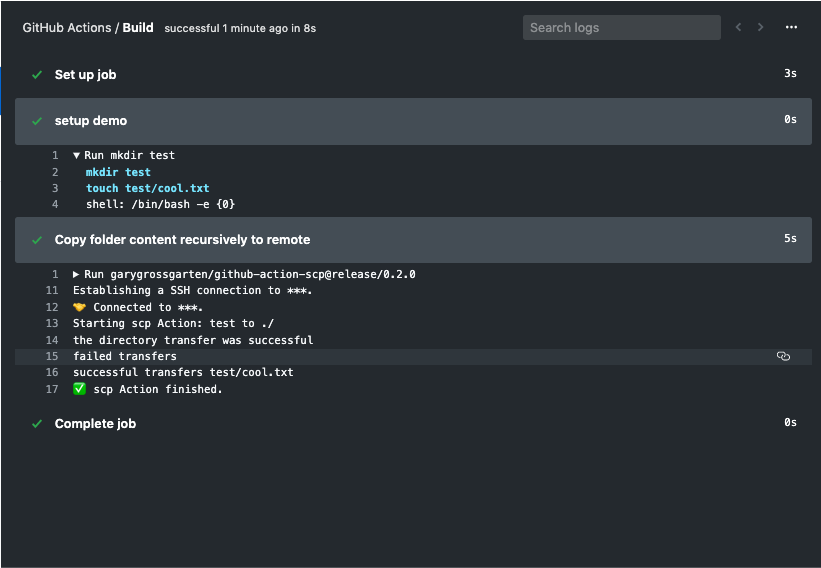Collapse the setup demo step header
The image size is (821, 568).
(x=413, y=121)
